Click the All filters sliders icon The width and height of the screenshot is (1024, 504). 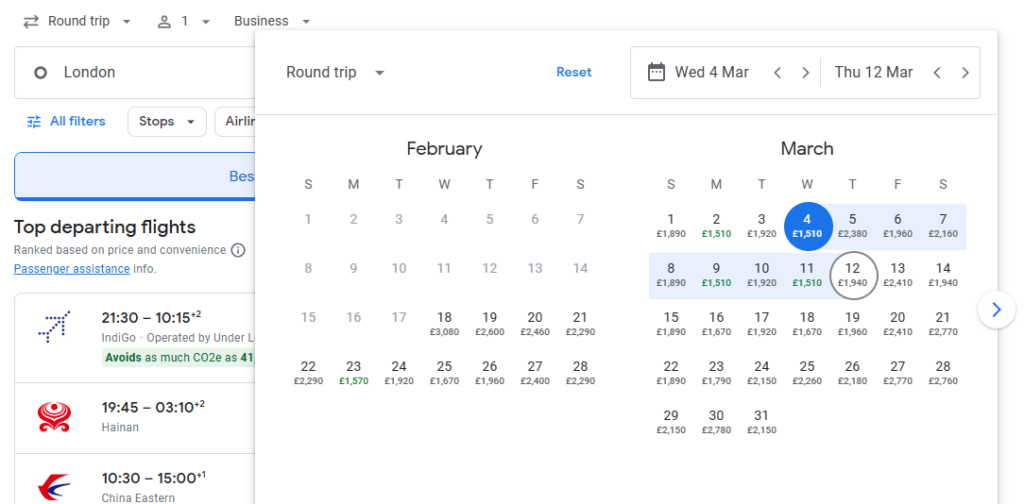34,122
